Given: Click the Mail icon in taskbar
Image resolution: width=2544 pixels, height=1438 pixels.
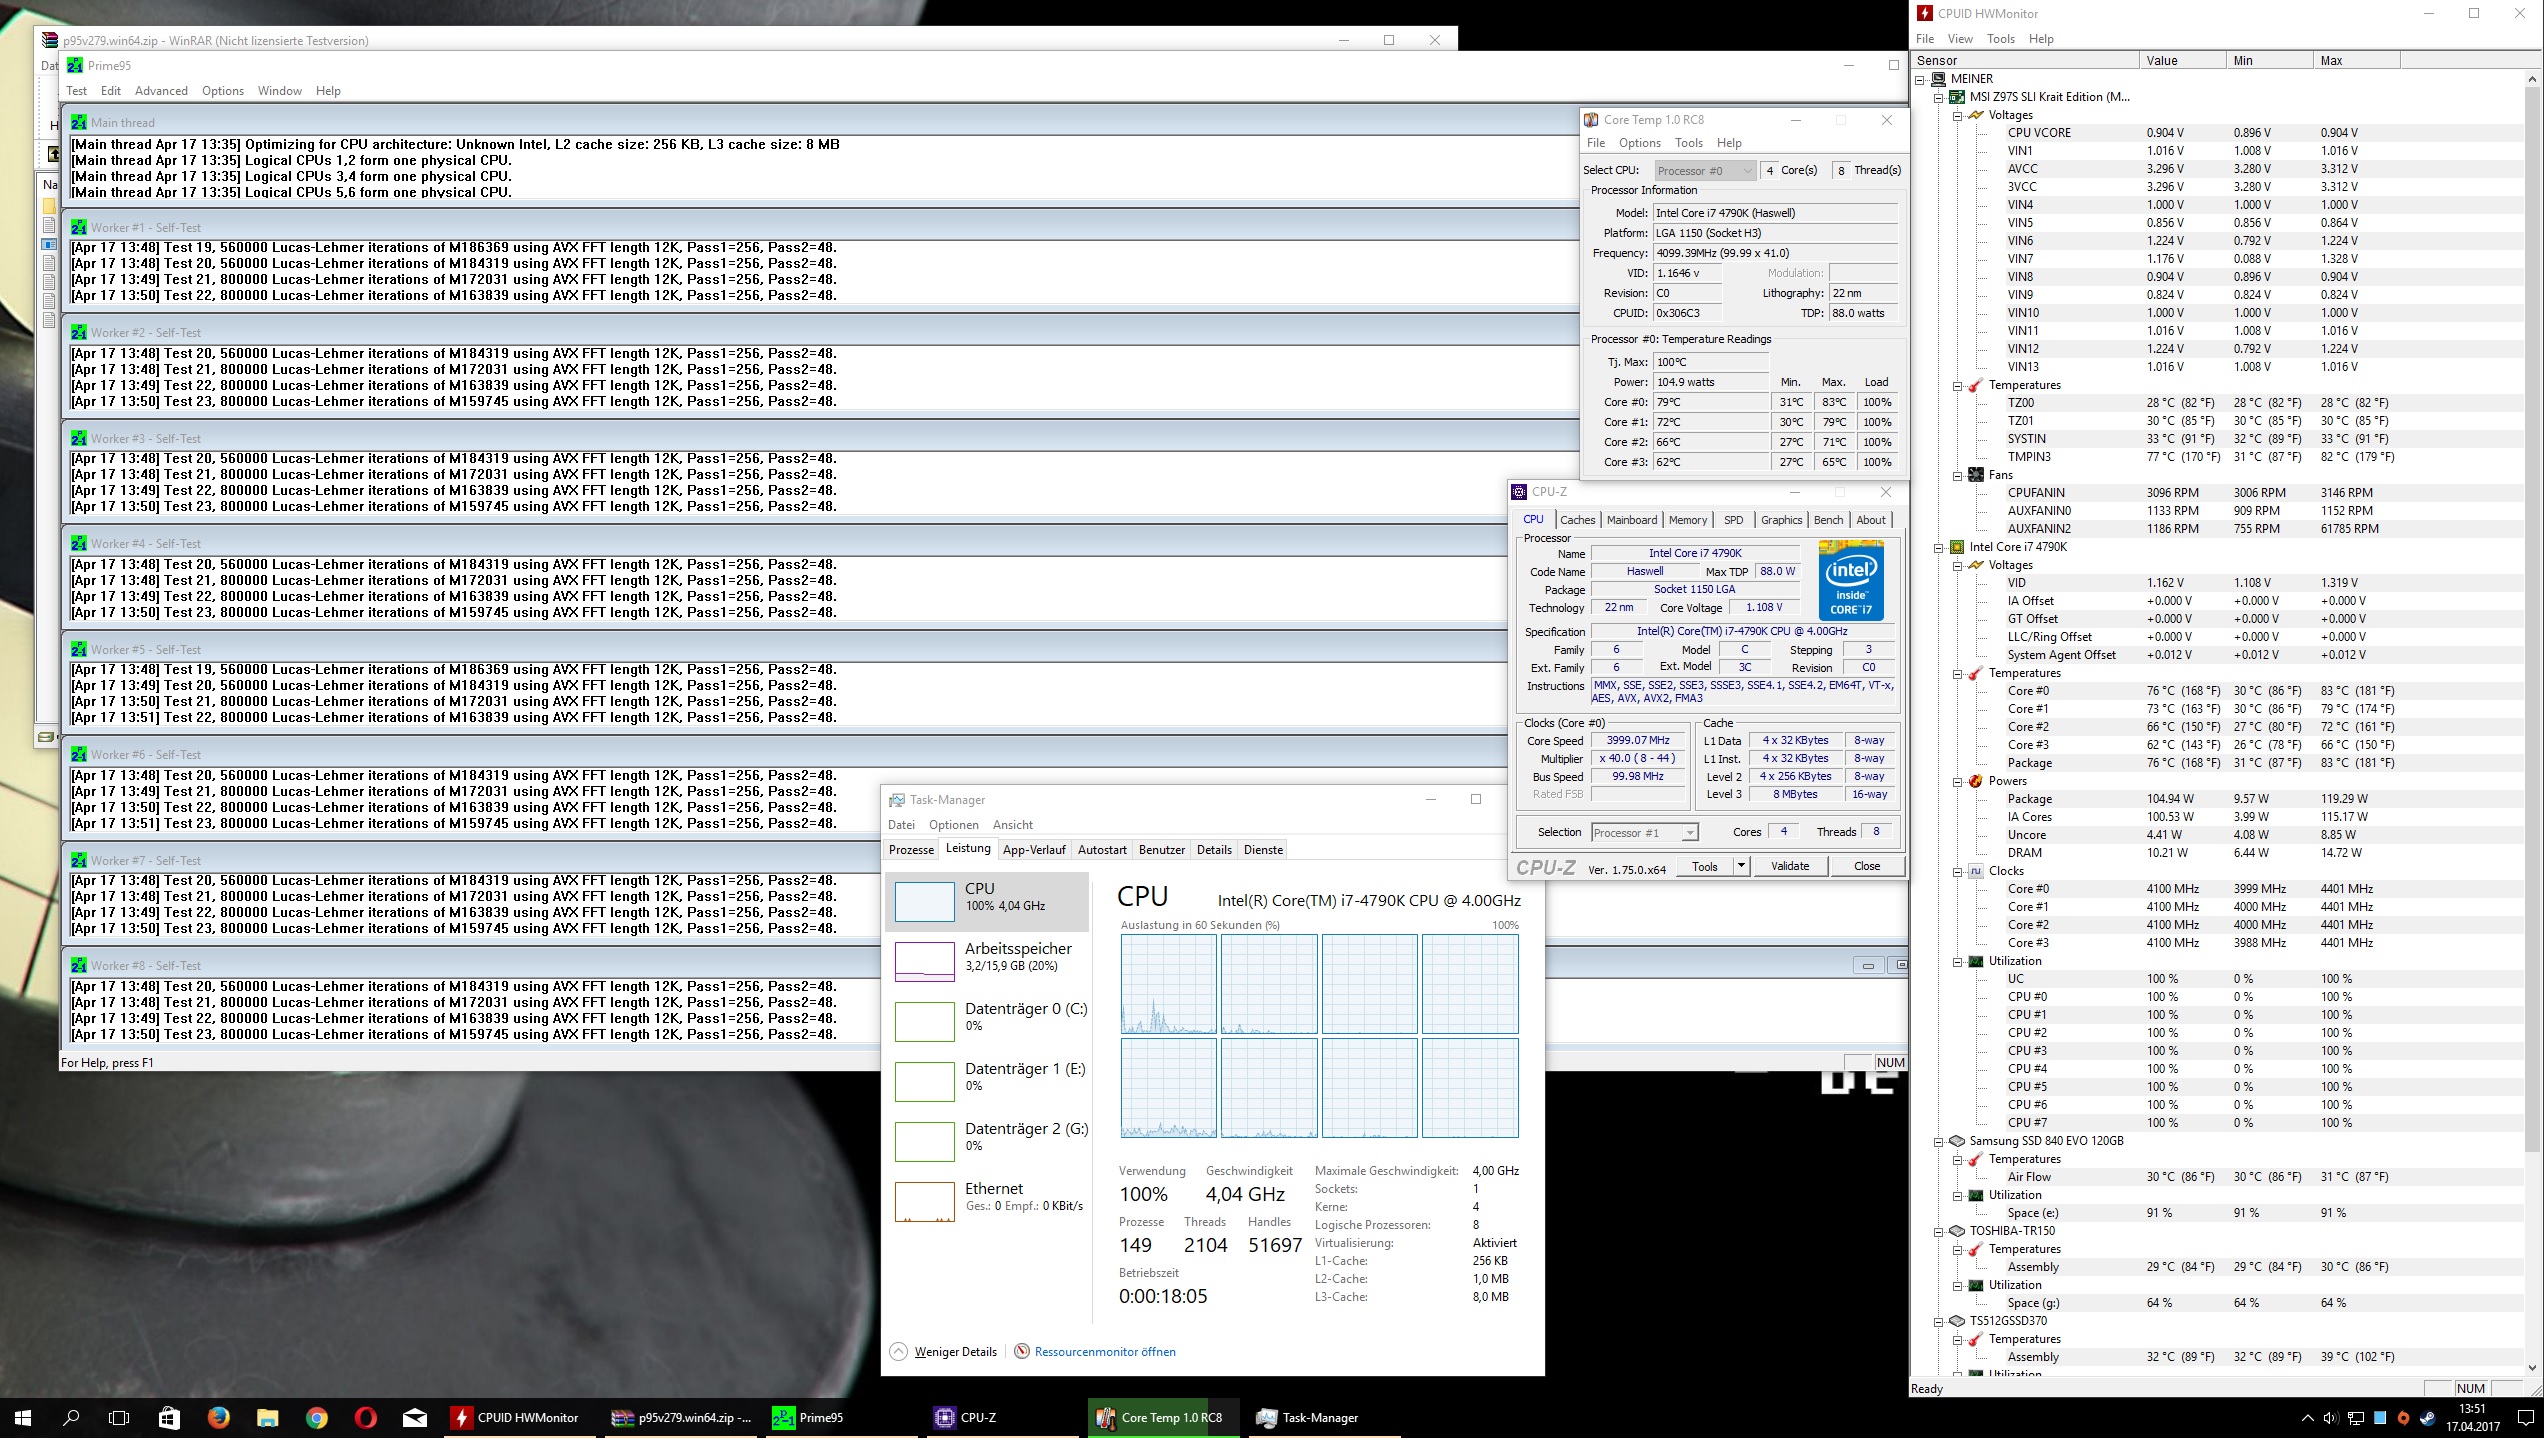Looking at the screenshot, I should pos(414,1417).
